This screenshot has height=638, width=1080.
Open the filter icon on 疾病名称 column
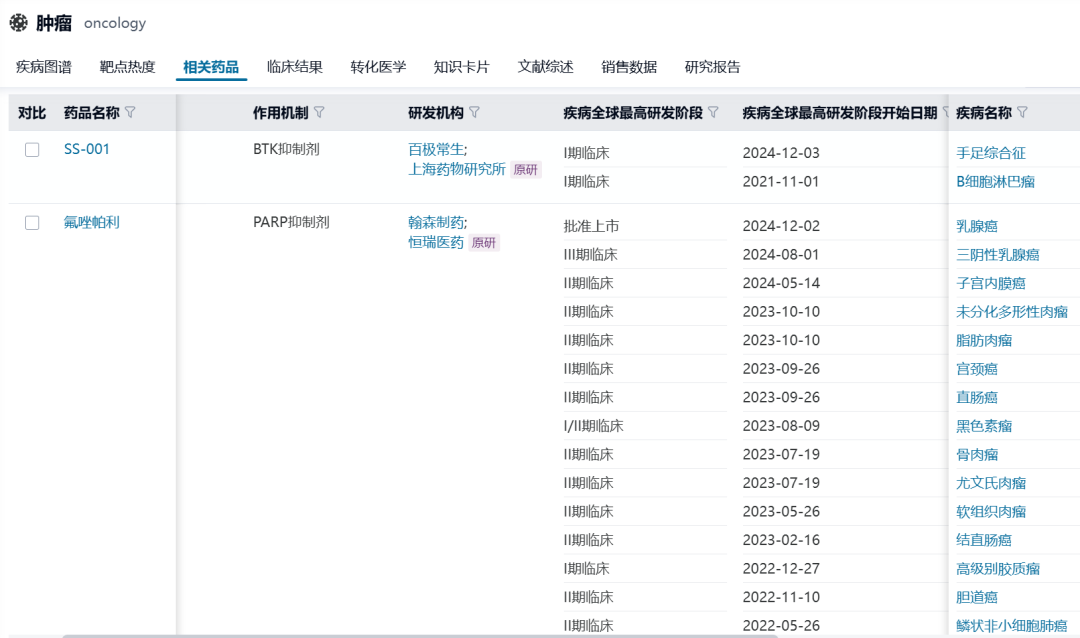(x=1021, y=113)
